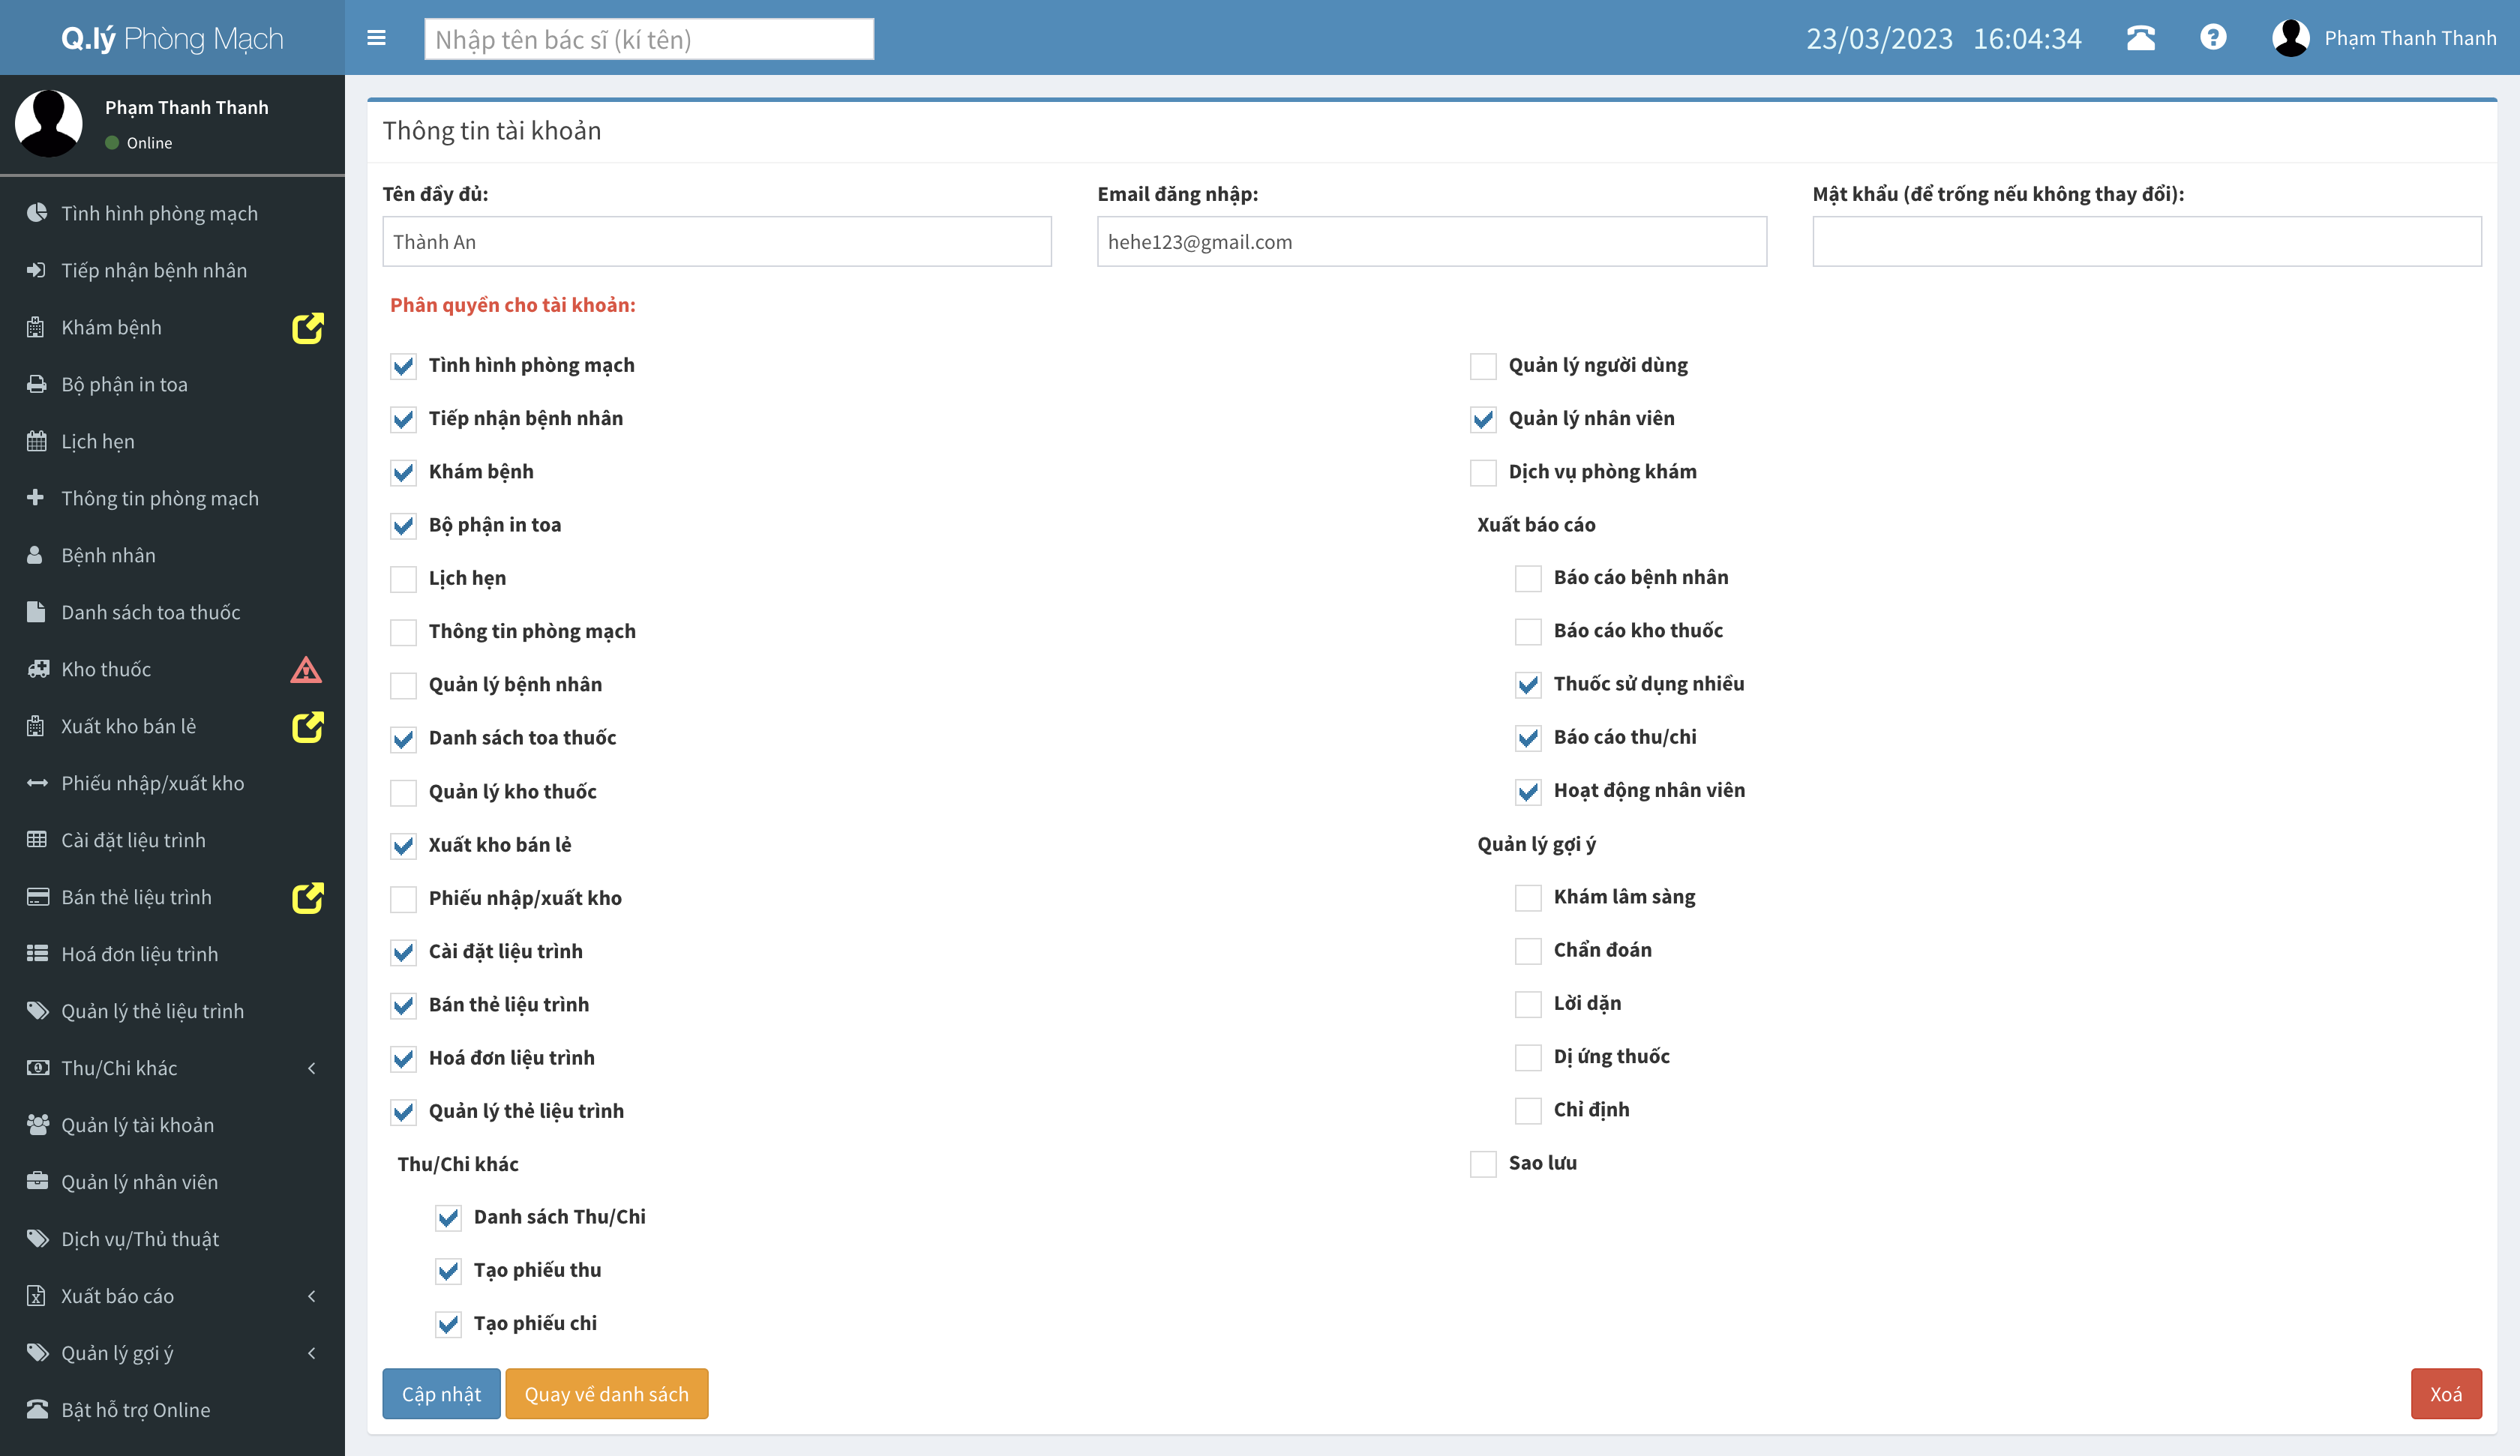
Task: Focus the Tên đầy đủ input field
Action: click(716, 242)
